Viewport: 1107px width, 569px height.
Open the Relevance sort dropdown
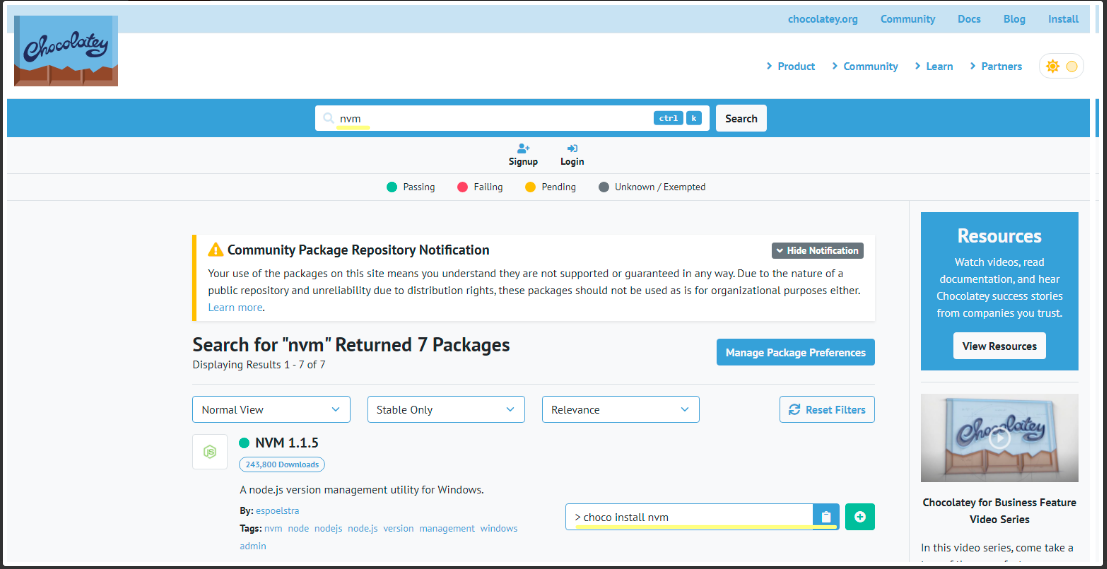click(621, 409)
